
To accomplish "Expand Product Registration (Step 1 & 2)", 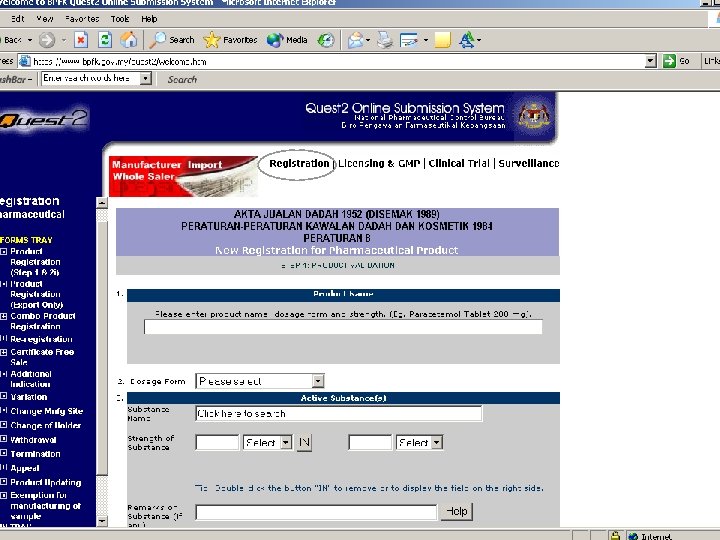I will 4,251.
